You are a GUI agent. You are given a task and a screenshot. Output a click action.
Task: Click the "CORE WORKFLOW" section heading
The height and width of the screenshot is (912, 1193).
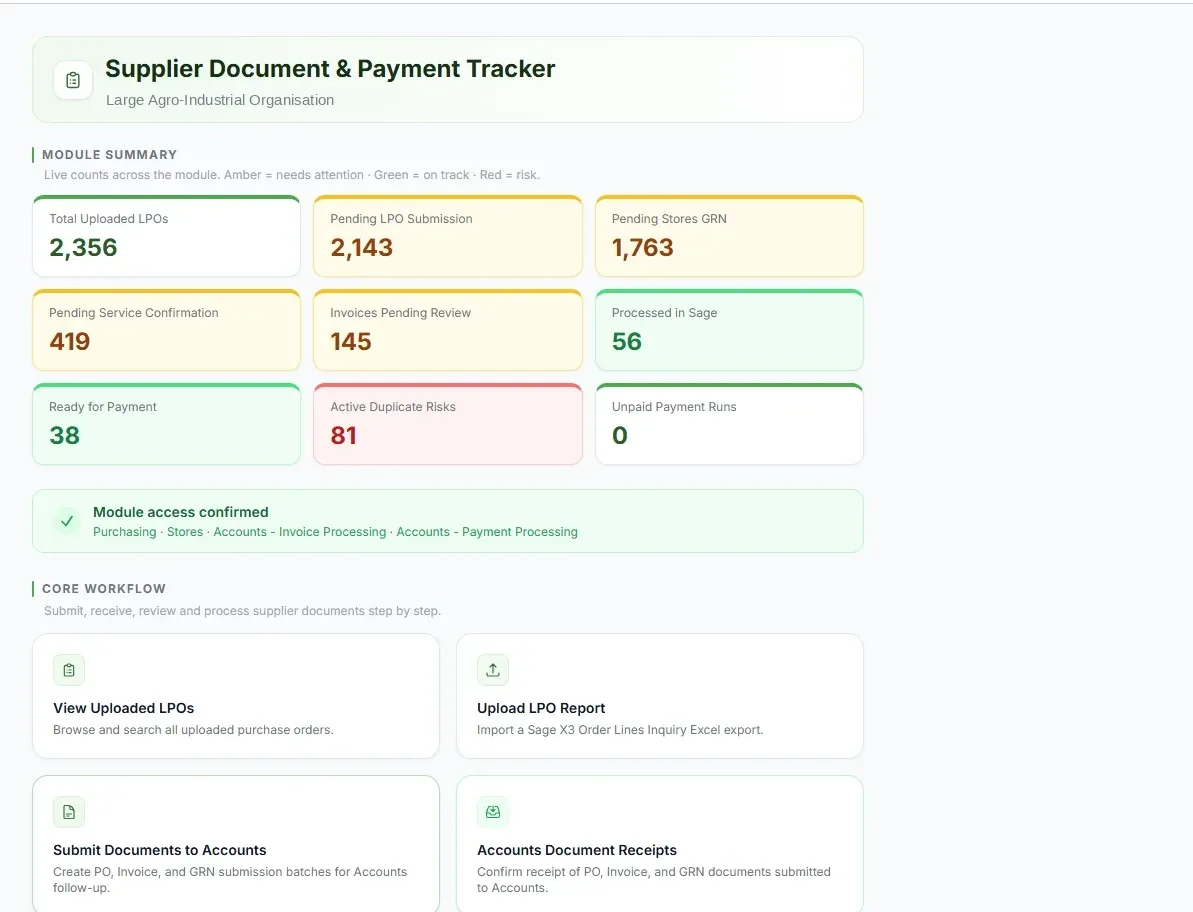(x=103, y=589)
